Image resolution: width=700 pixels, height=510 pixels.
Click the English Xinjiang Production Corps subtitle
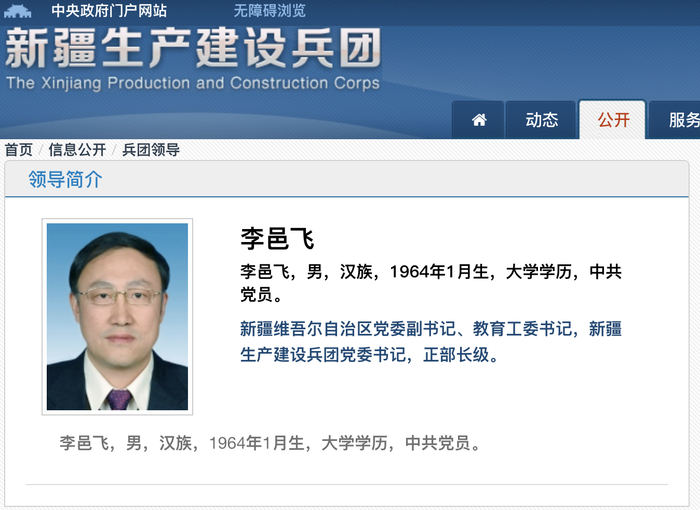(193, 83)
